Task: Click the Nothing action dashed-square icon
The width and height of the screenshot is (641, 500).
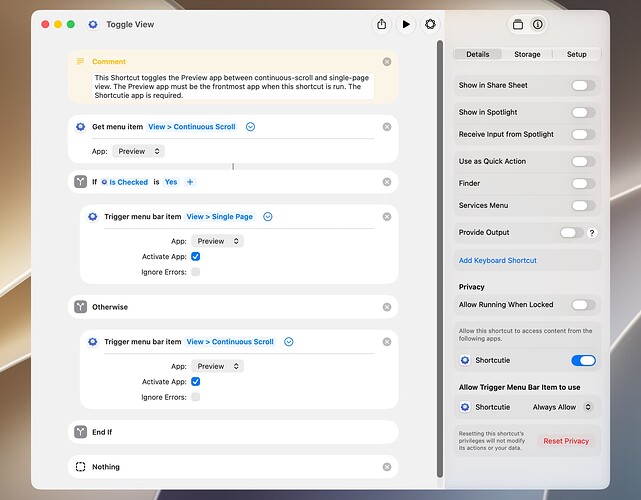Action: coord(81,467)
